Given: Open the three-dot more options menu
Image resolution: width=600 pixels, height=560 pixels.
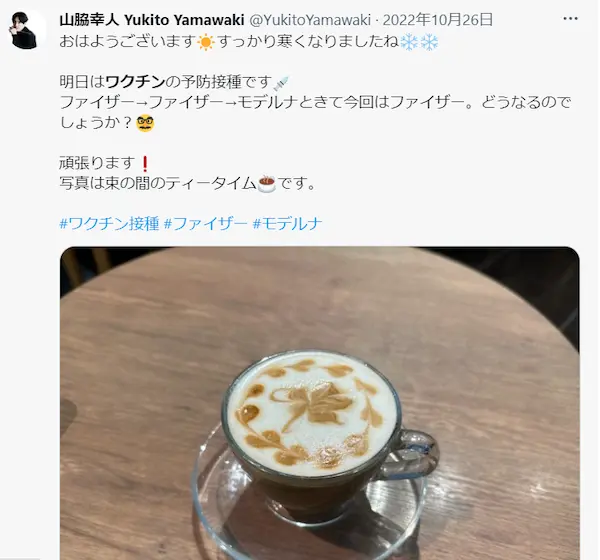Looking at the screenshot, I should (x=570, y=19).
